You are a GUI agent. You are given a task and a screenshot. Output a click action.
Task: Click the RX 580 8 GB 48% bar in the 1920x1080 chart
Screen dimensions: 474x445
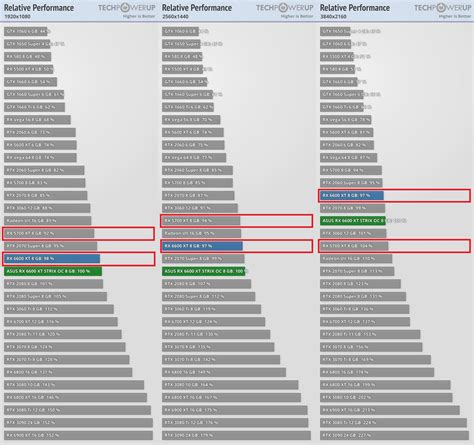[28, 57]
